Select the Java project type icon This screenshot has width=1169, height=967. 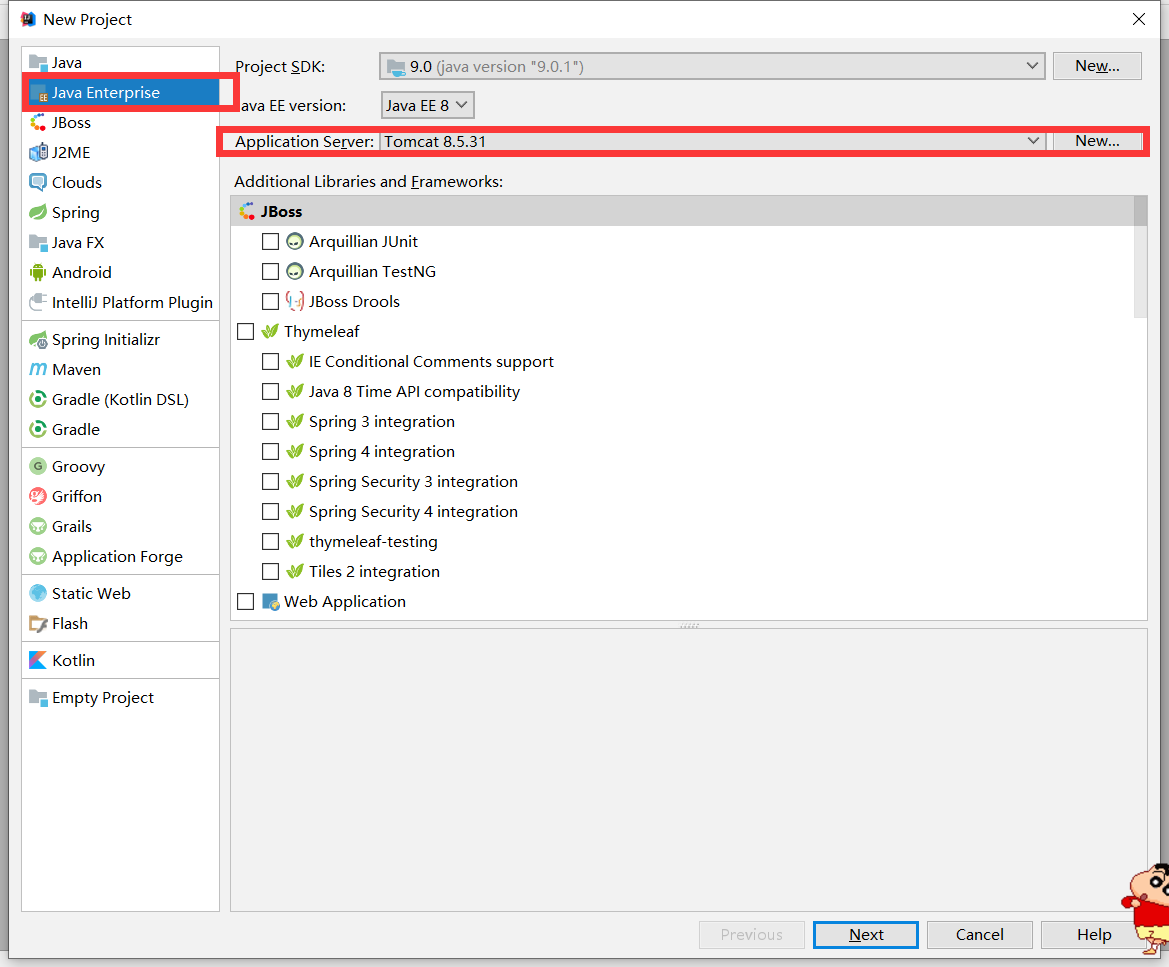pyautogui.click(x=38, y=63)
